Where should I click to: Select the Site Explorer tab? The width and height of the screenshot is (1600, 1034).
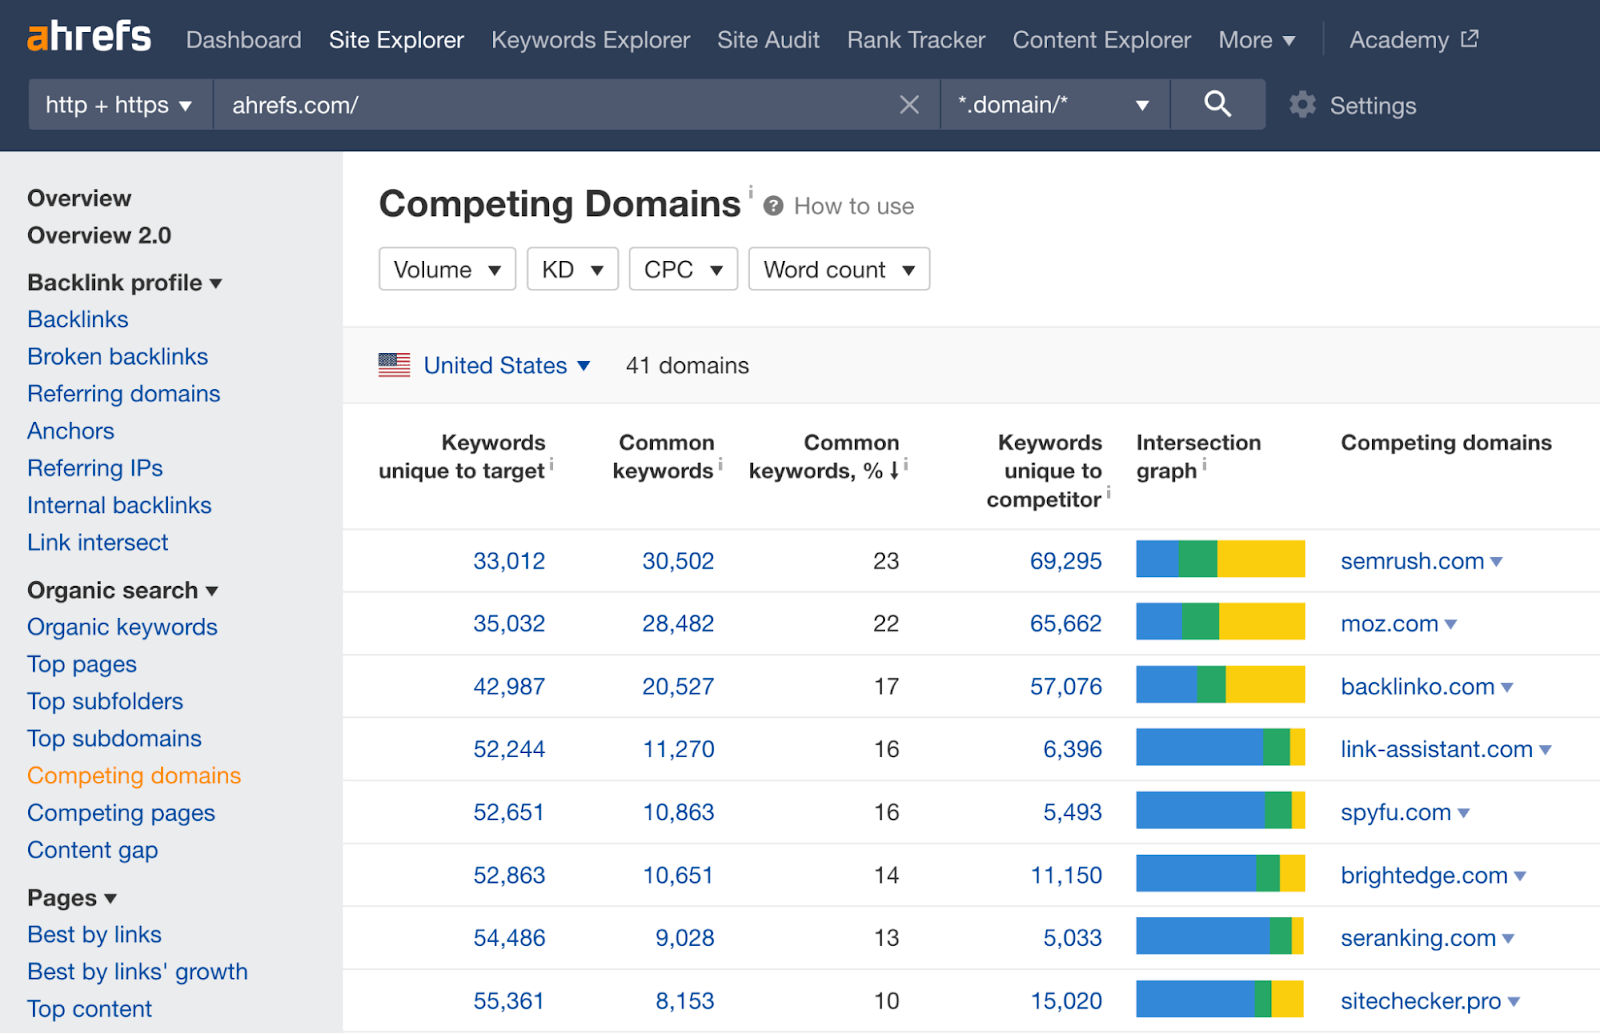[396, 40]
